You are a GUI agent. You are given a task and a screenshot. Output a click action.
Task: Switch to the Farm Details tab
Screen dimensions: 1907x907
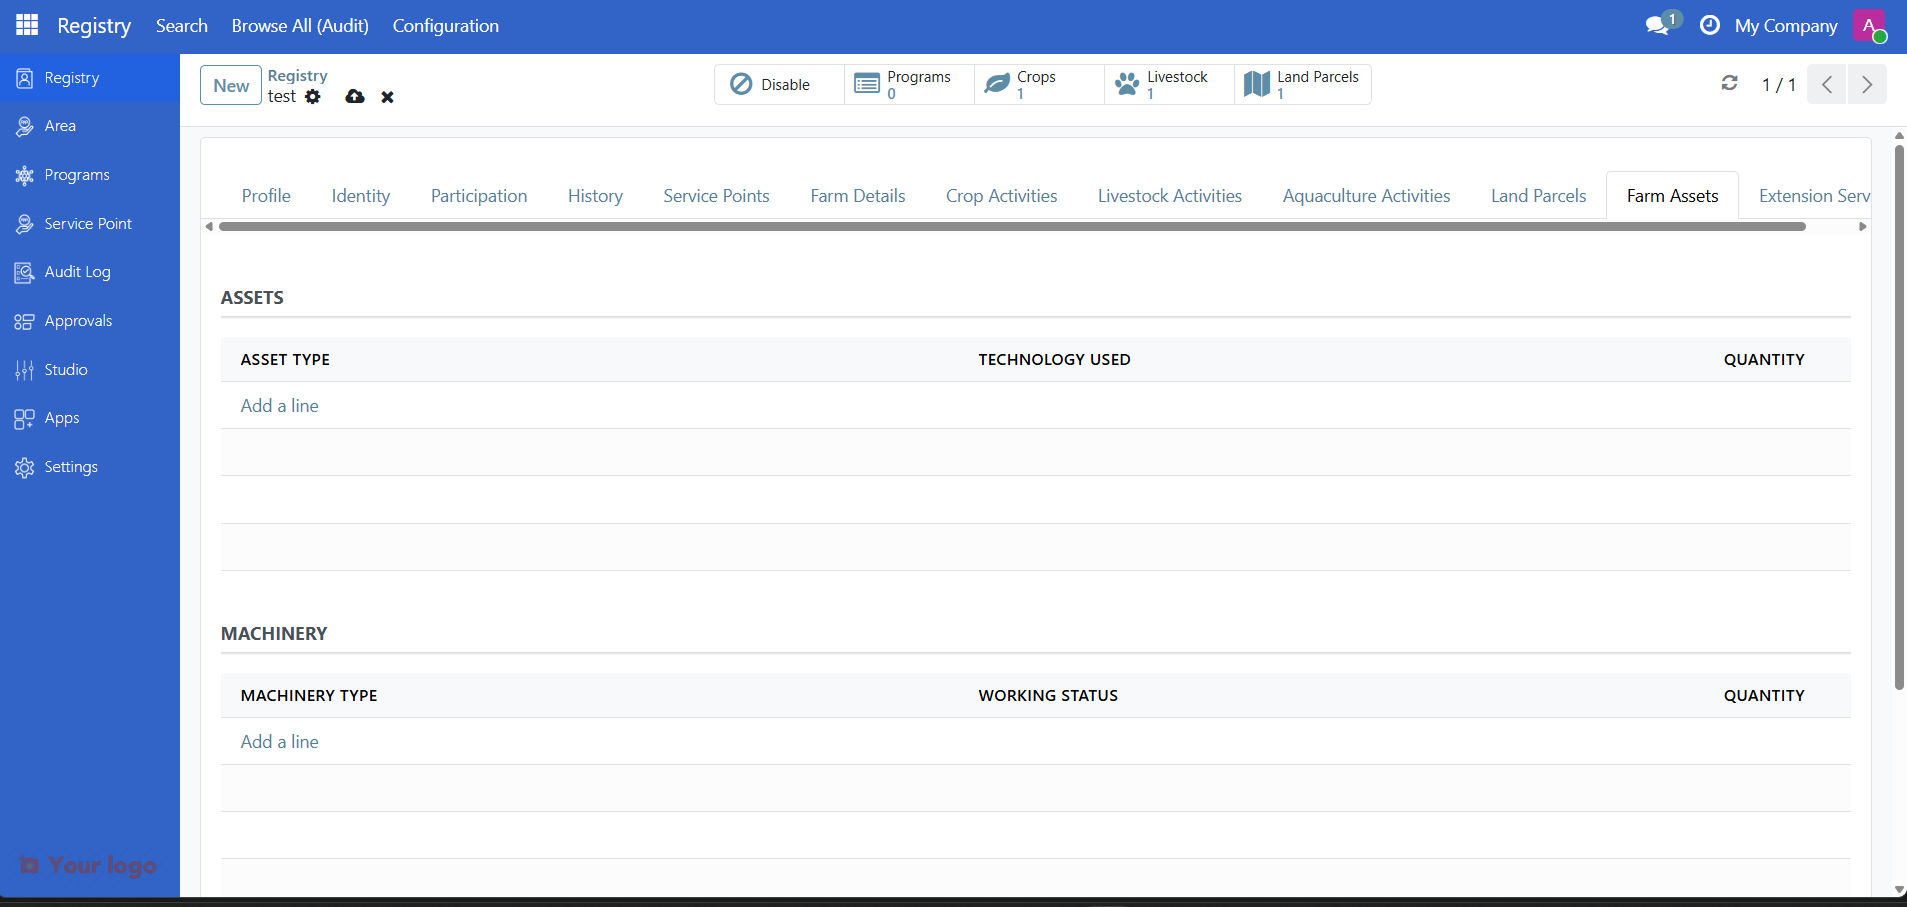(858, 196)
